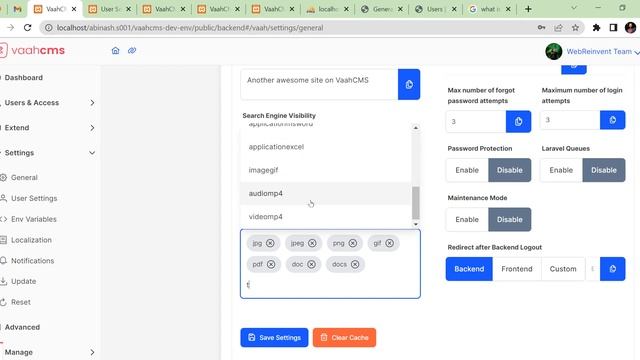
Task: Open browser tab search chevron
Action: point(574,8)
